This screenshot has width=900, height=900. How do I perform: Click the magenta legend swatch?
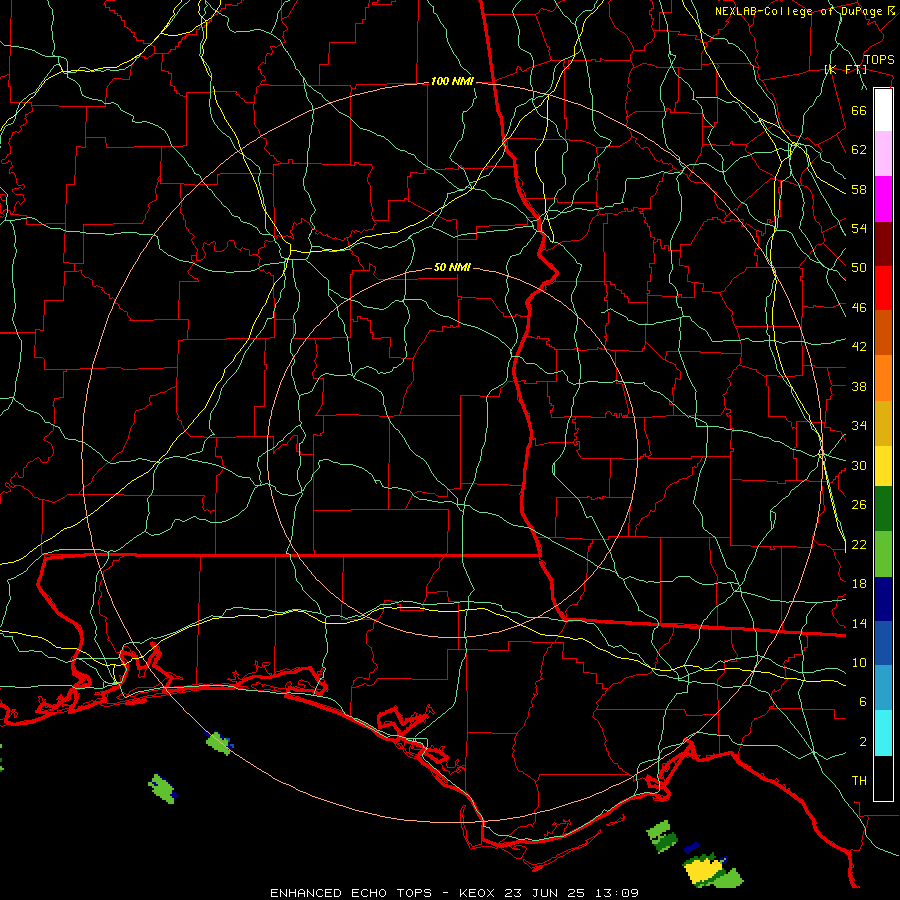883,199
